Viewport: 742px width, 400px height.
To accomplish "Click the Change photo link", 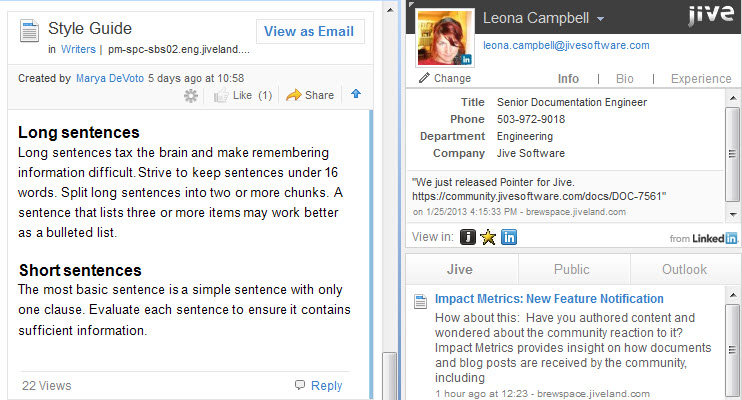I will (452, 78).
